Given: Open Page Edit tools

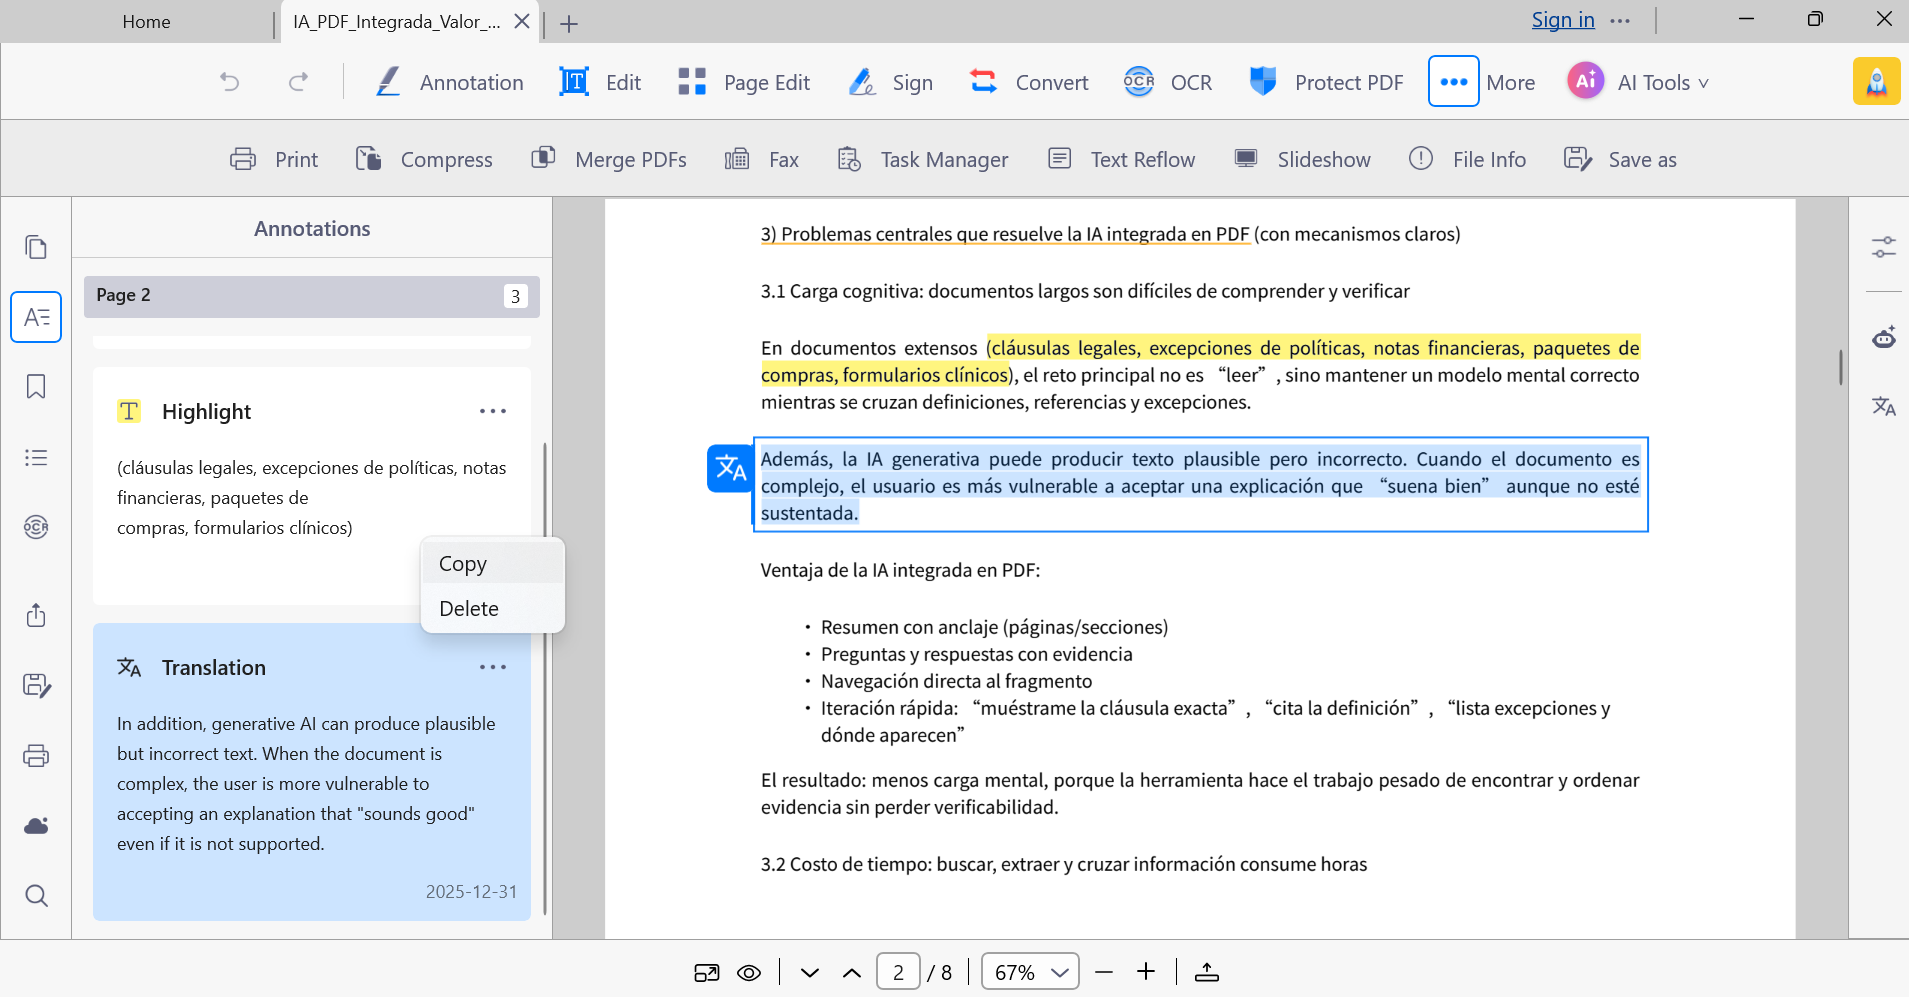Looking at the screenshot, I should pyautogui.click(x=744, y=82).
